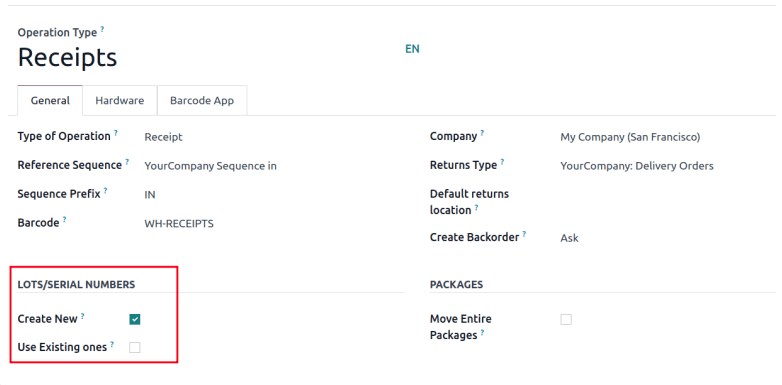Check the Move Entire Packages checkbox
This screenshot has width=782, height=385.
[x=566, y=319]
